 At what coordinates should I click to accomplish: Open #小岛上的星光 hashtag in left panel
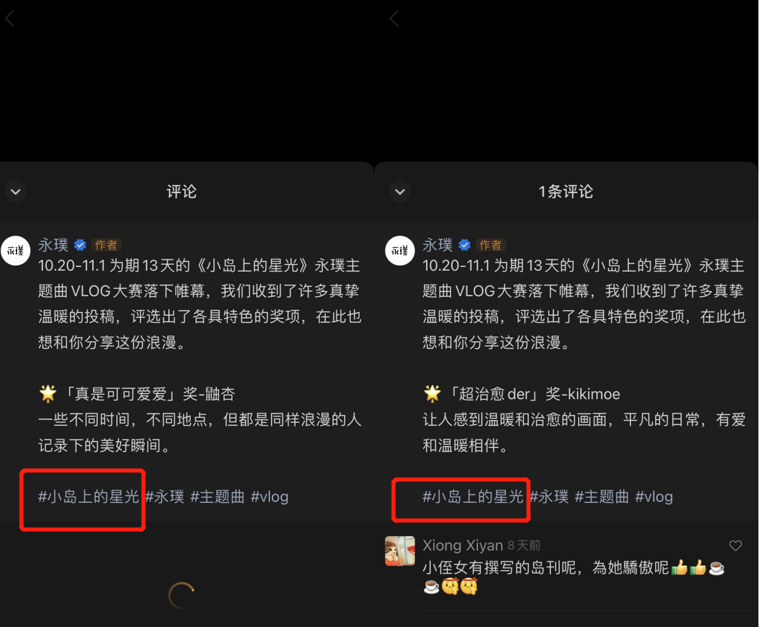89,497
